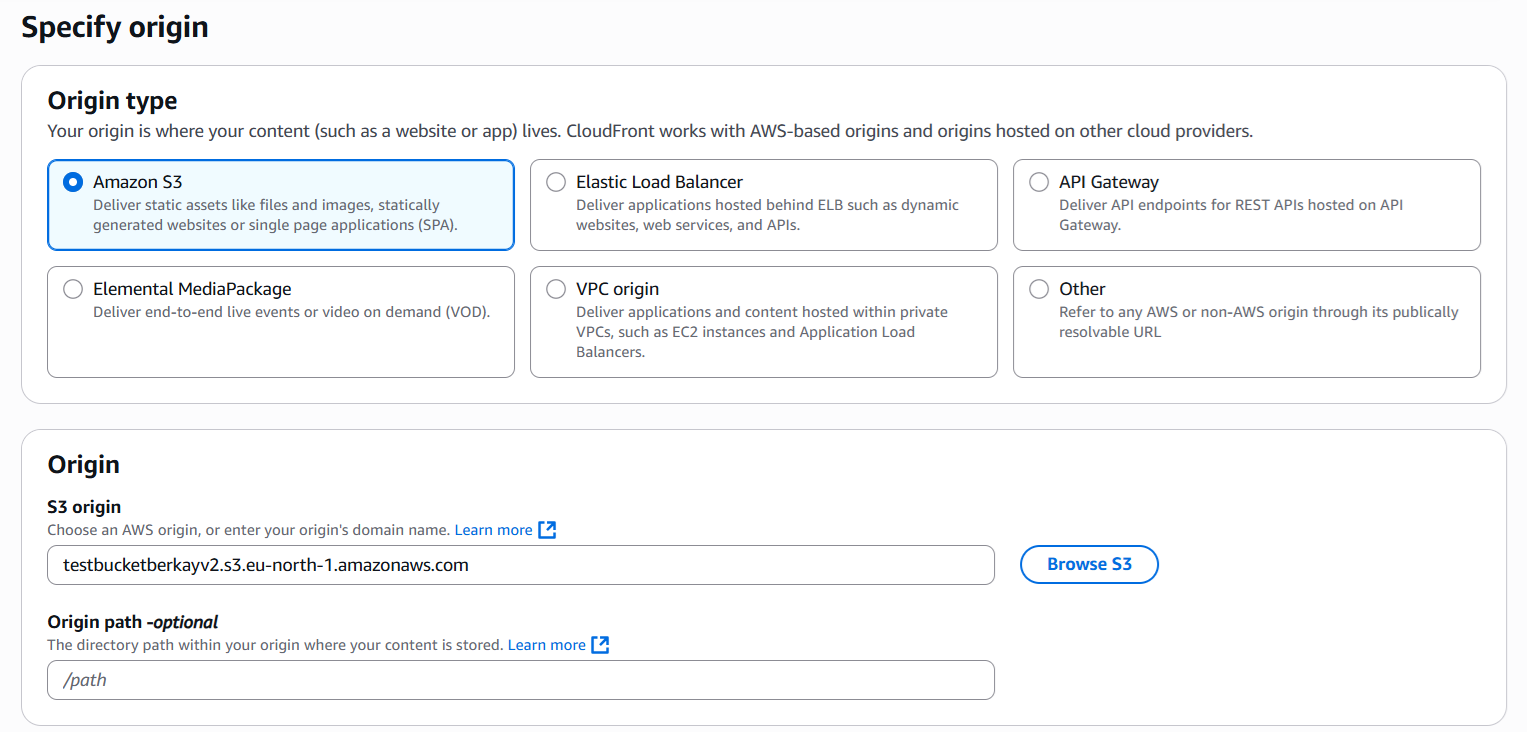Choose the Elastic Load Balancer radio button
Viewport: 1527px width, 732px height.
(x=556, y=182)
